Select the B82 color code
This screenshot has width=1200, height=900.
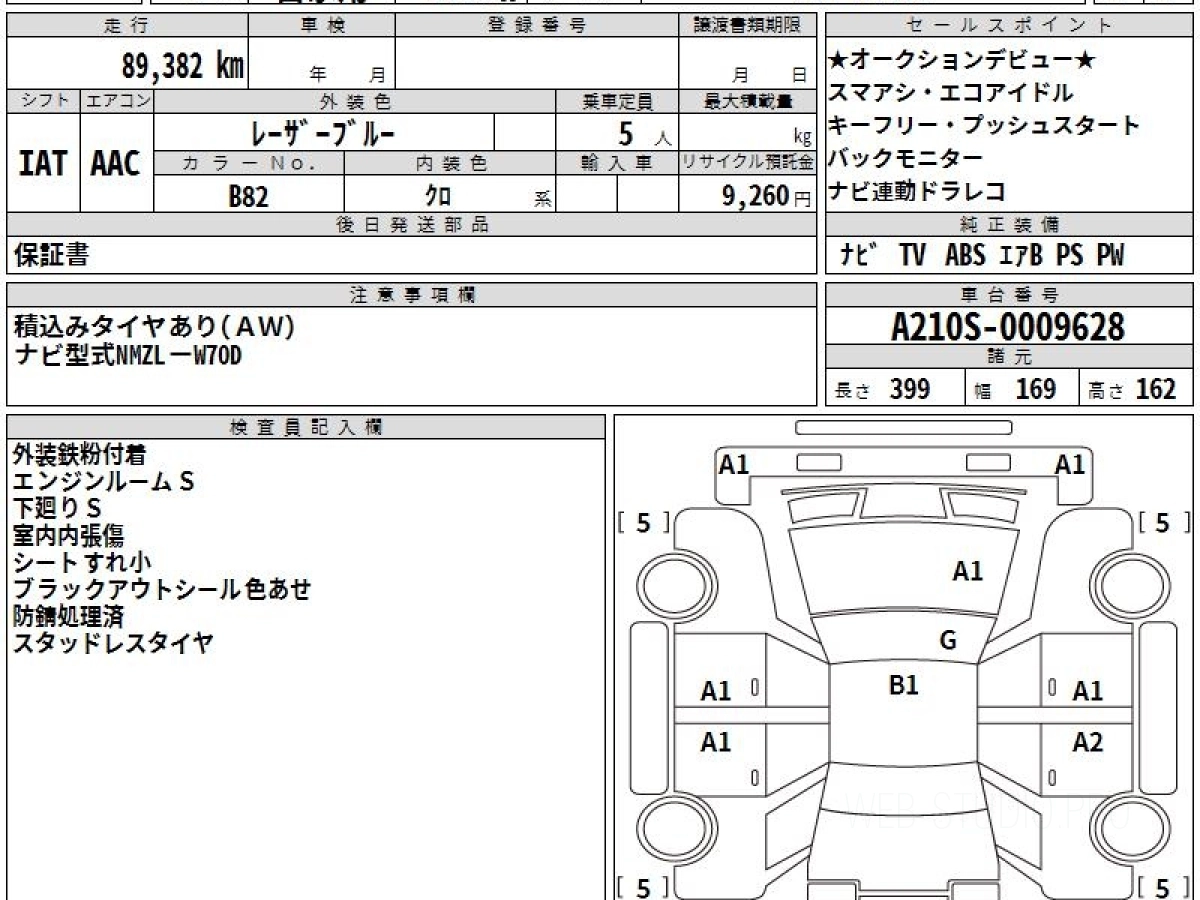click(x=248, y=196)
